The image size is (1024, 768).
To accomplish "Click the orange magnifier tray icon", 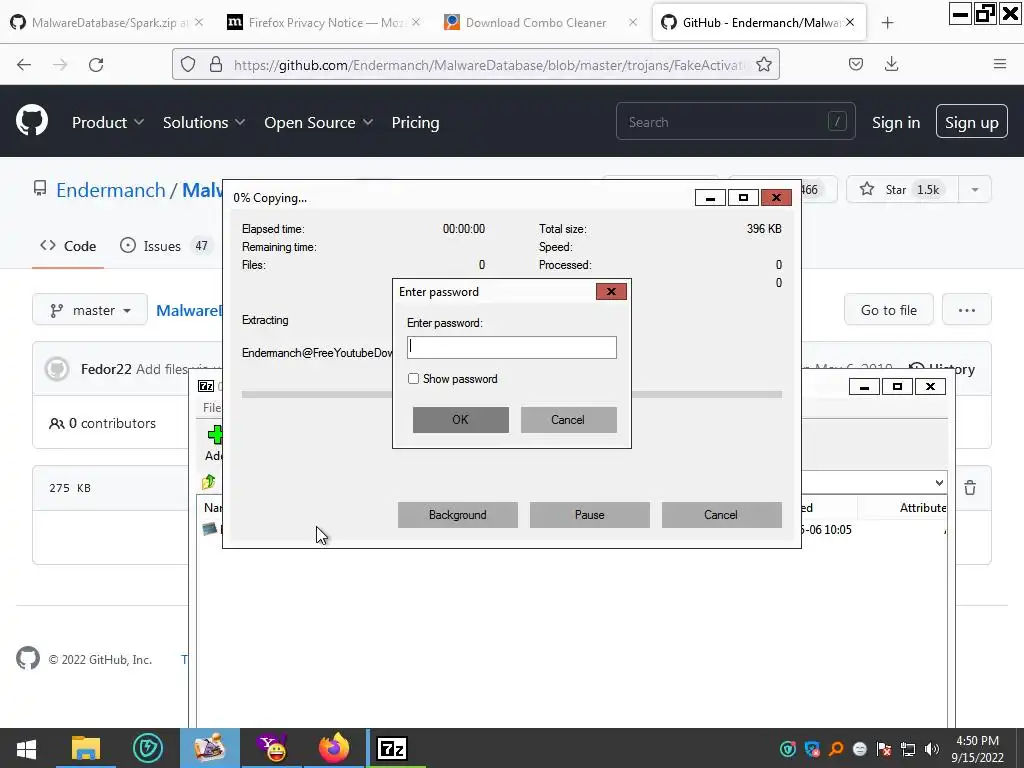I will [836, 749].
